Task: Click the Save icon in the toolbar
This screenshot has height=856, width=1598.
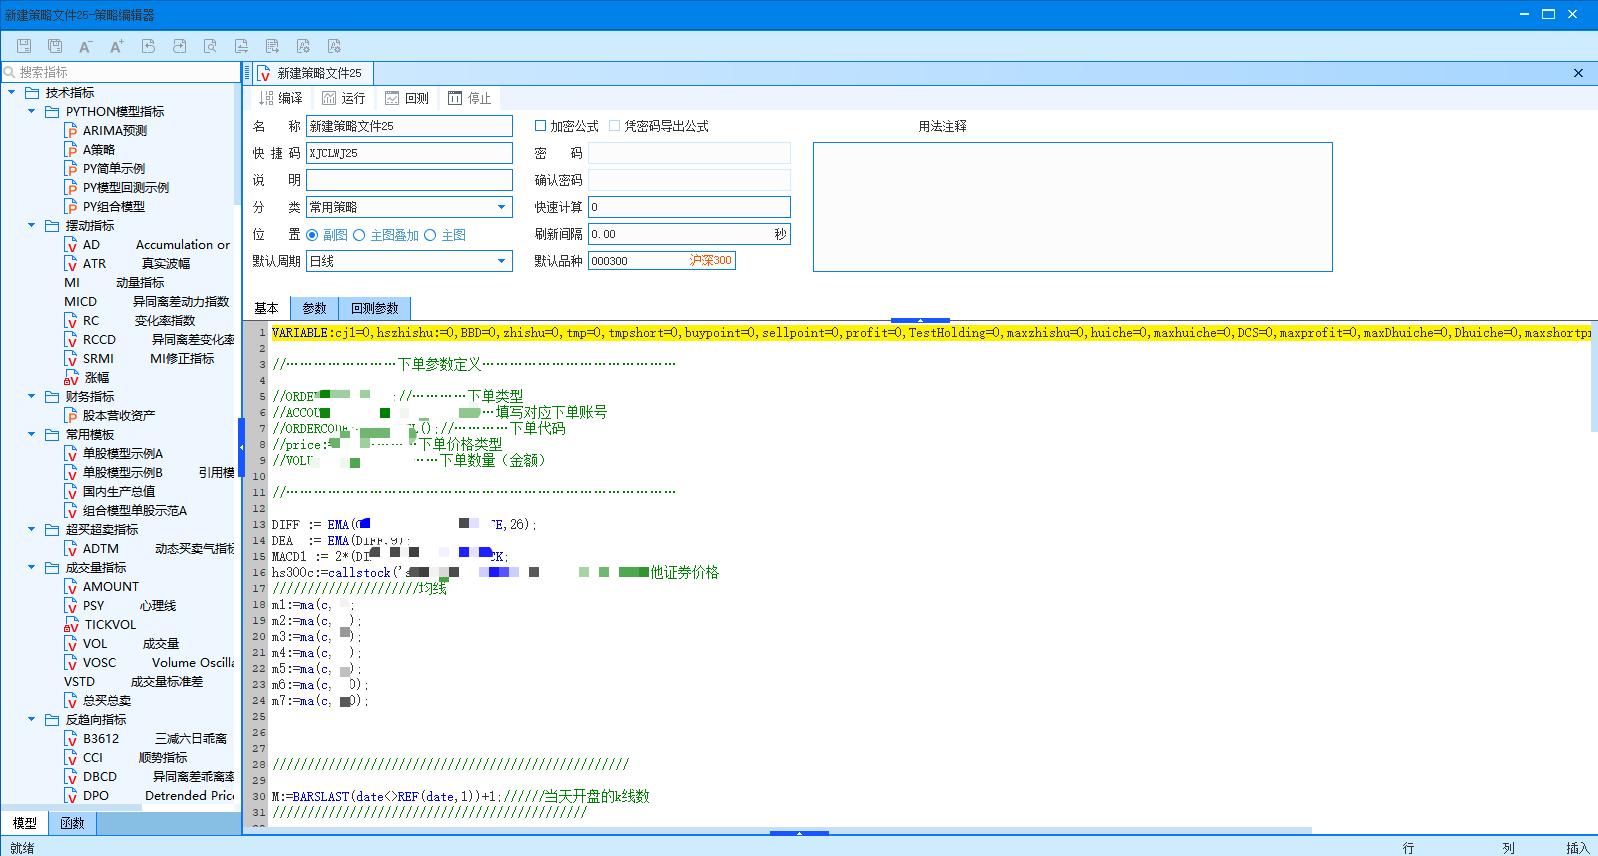Action: 24,46
